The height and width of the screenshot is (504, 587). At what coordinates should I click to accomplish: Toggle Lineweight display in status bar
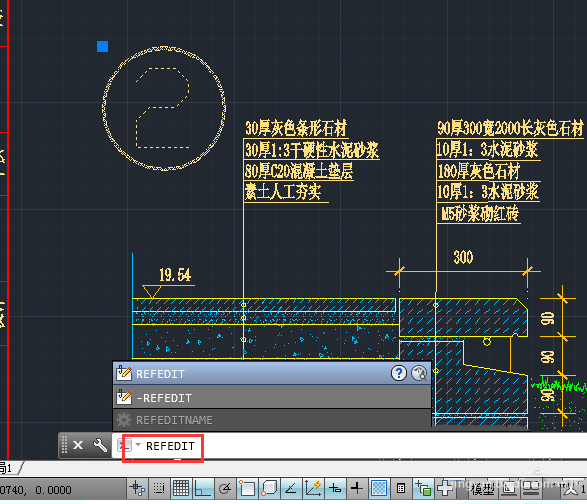click(357, 488)
